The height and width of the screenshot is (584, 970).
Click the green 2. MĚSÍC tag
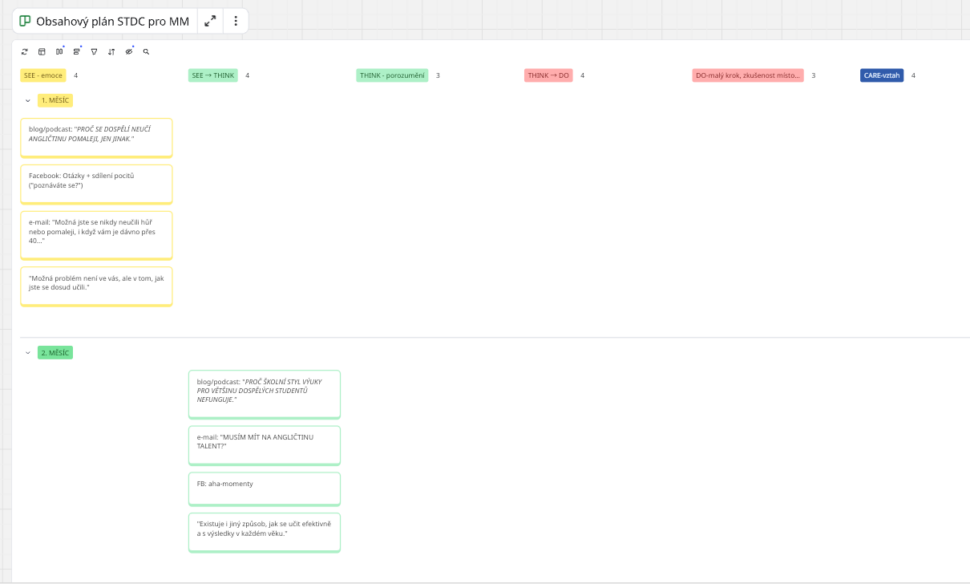point(55,352)
